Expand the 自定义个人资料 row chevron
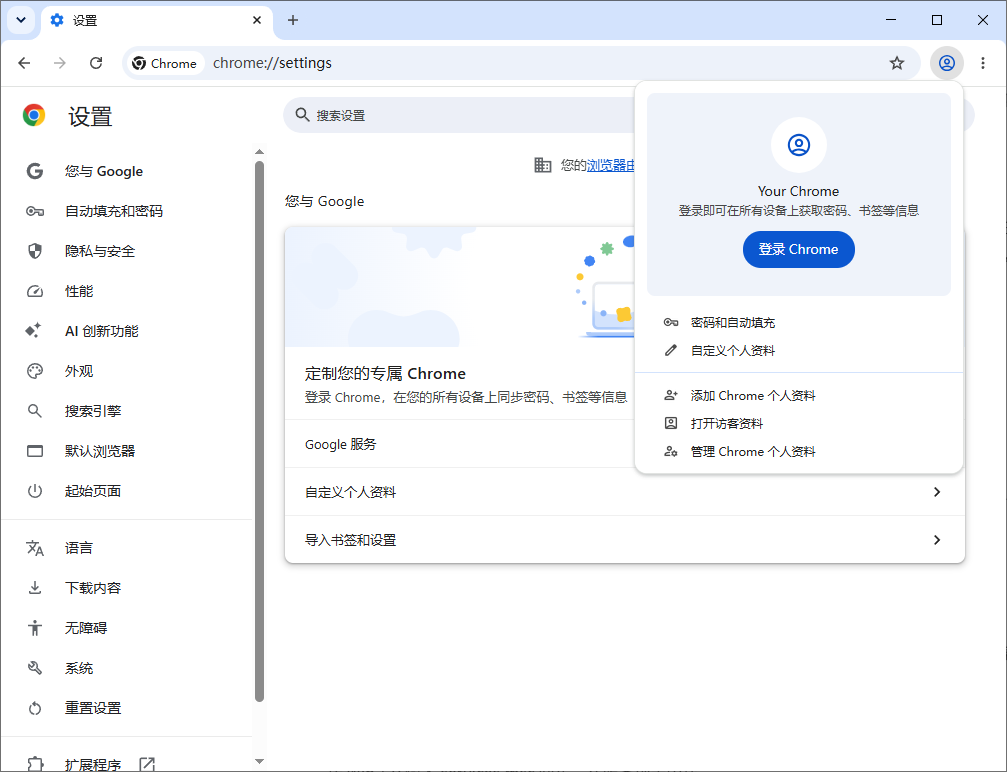 tap(937, 492)
